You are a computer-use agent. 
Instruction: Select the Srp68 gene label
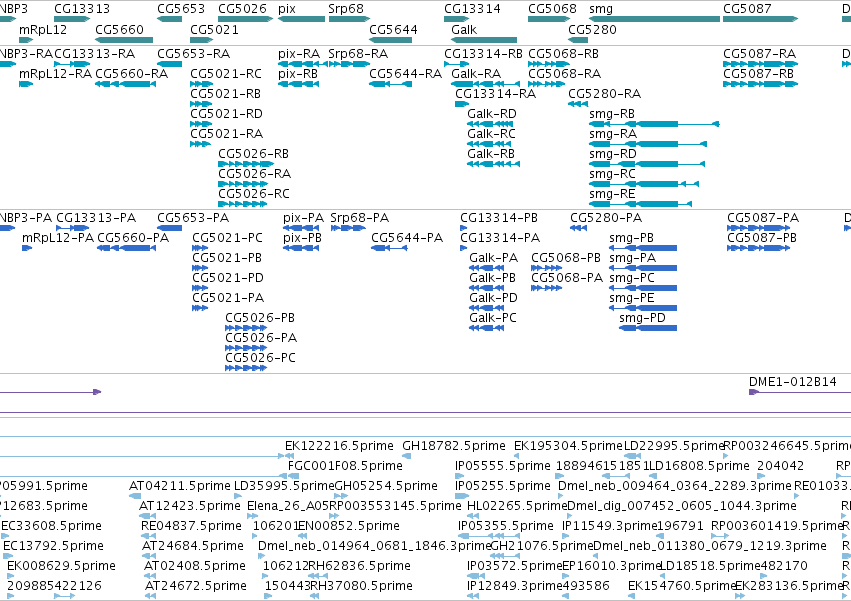[x=346, y=9]
